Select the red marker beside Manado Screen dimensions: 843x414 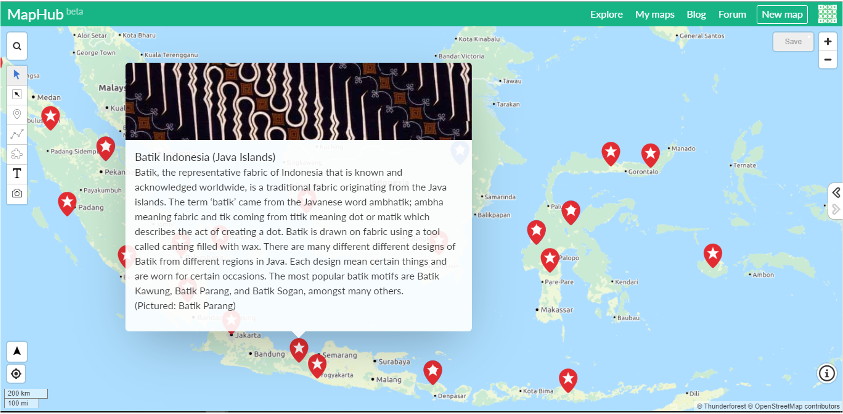[651, 155]
